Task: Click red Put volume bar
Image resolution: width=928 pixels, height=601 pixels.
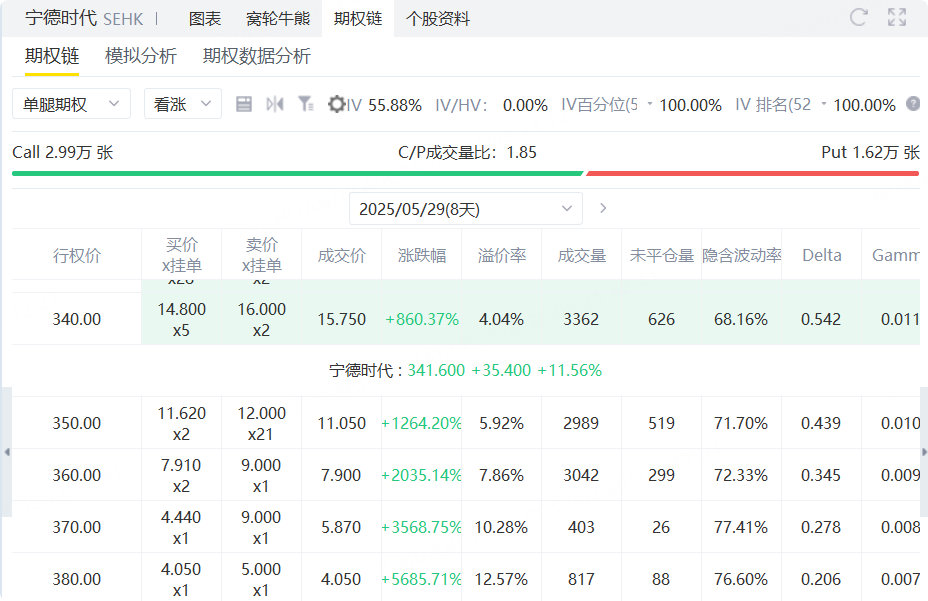Action: (x=752, y=173)
